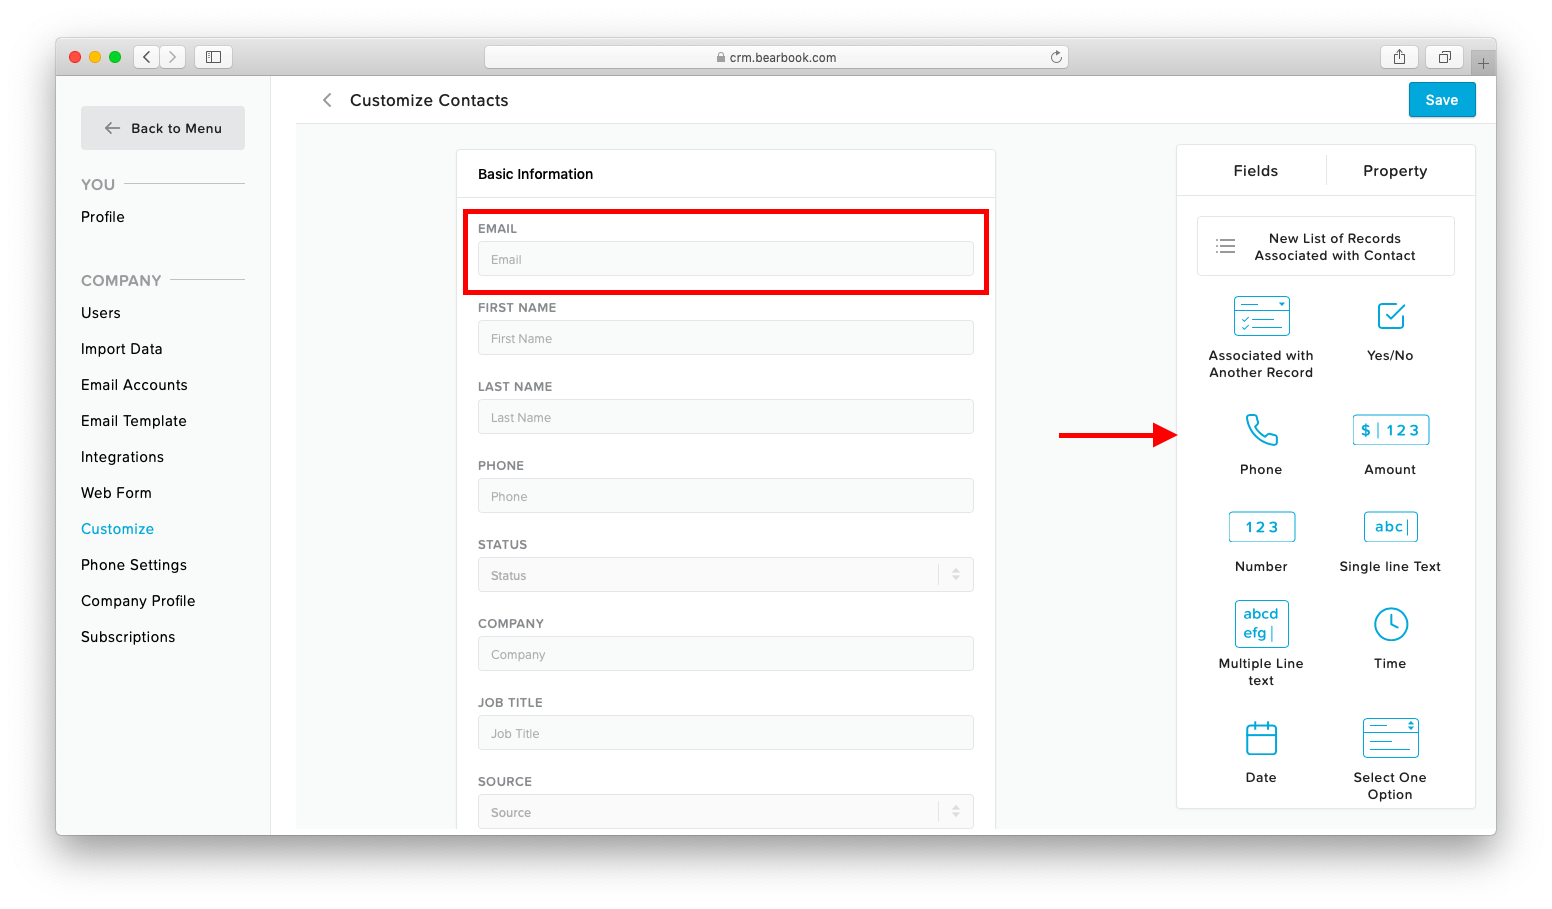Choose the Number field type icon
Screen dimensions: 1552x909
pos(1261,527)
